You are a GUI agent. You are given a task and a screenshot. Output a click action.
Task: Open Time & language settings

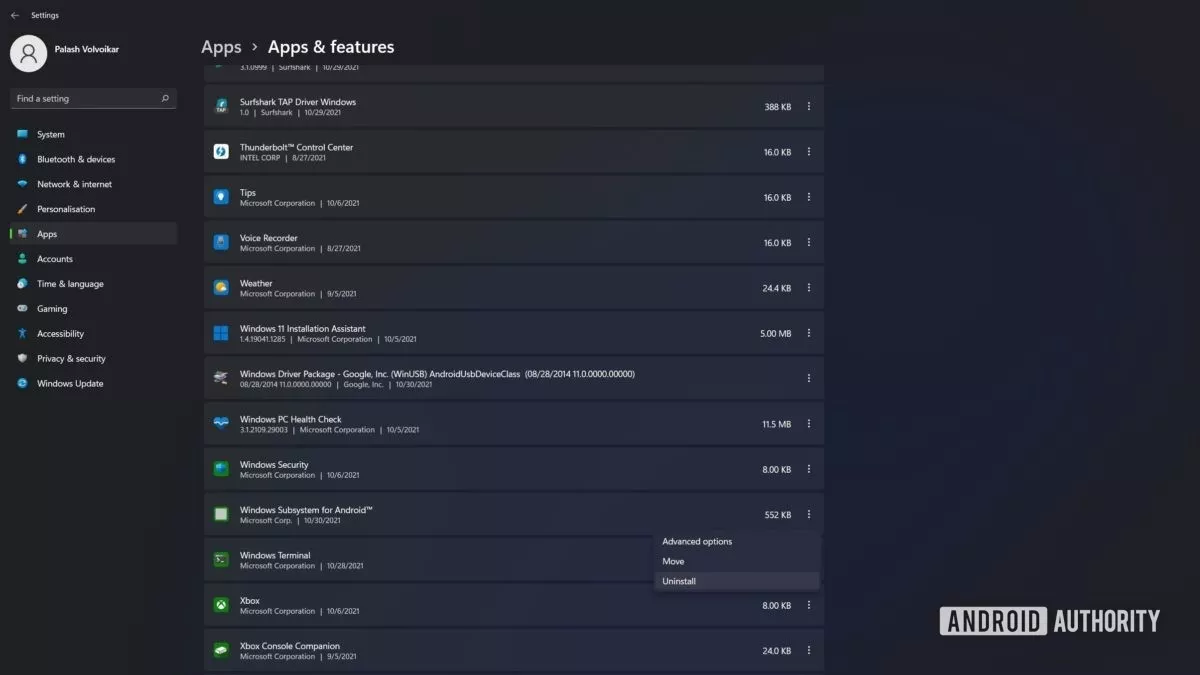[x=93, y=284]
